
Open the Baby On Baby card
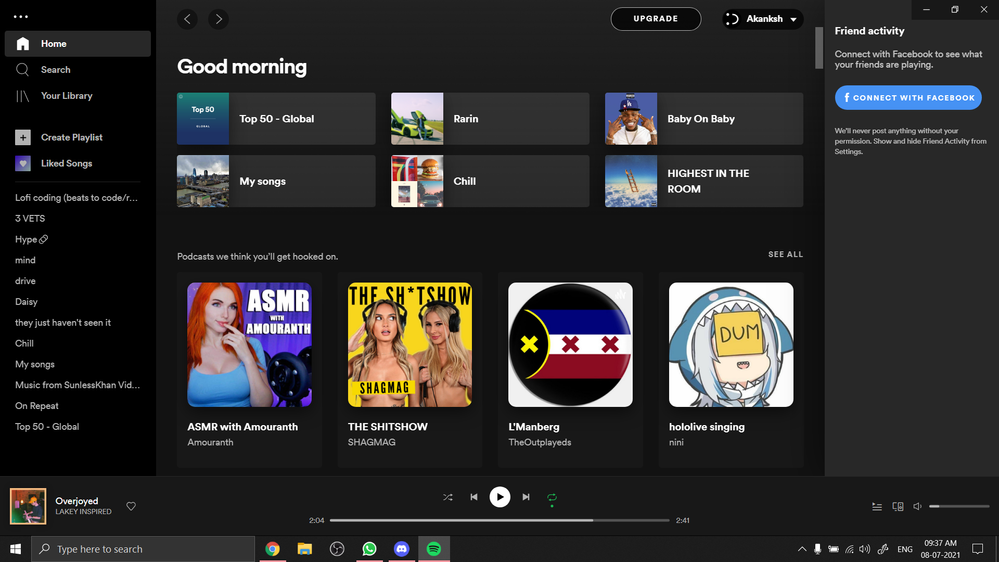tap(704, 119)
